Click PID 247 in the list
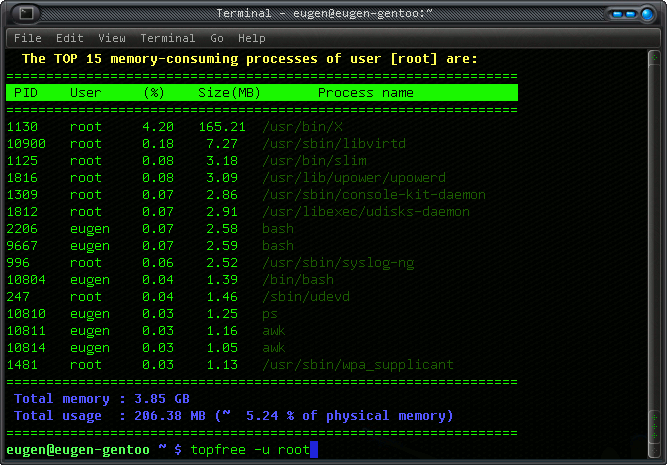667x465 pixels. coord(18,297)
